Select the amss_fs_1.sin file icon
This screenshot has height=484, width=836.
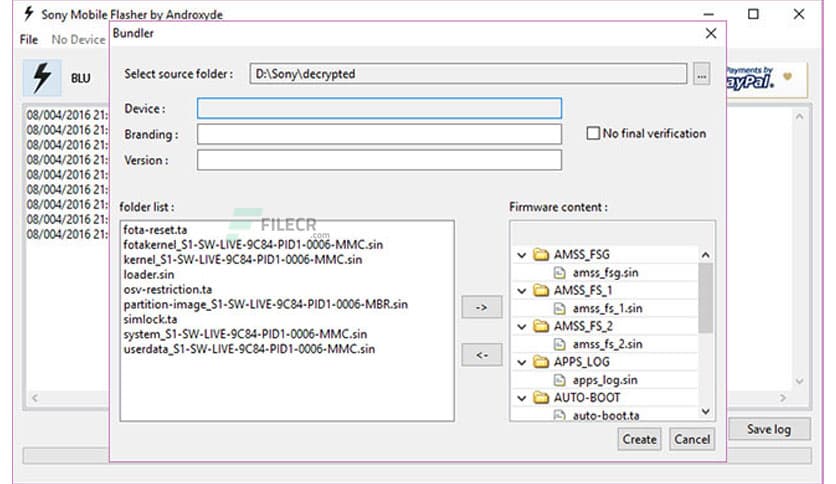[x=562, y=308]
